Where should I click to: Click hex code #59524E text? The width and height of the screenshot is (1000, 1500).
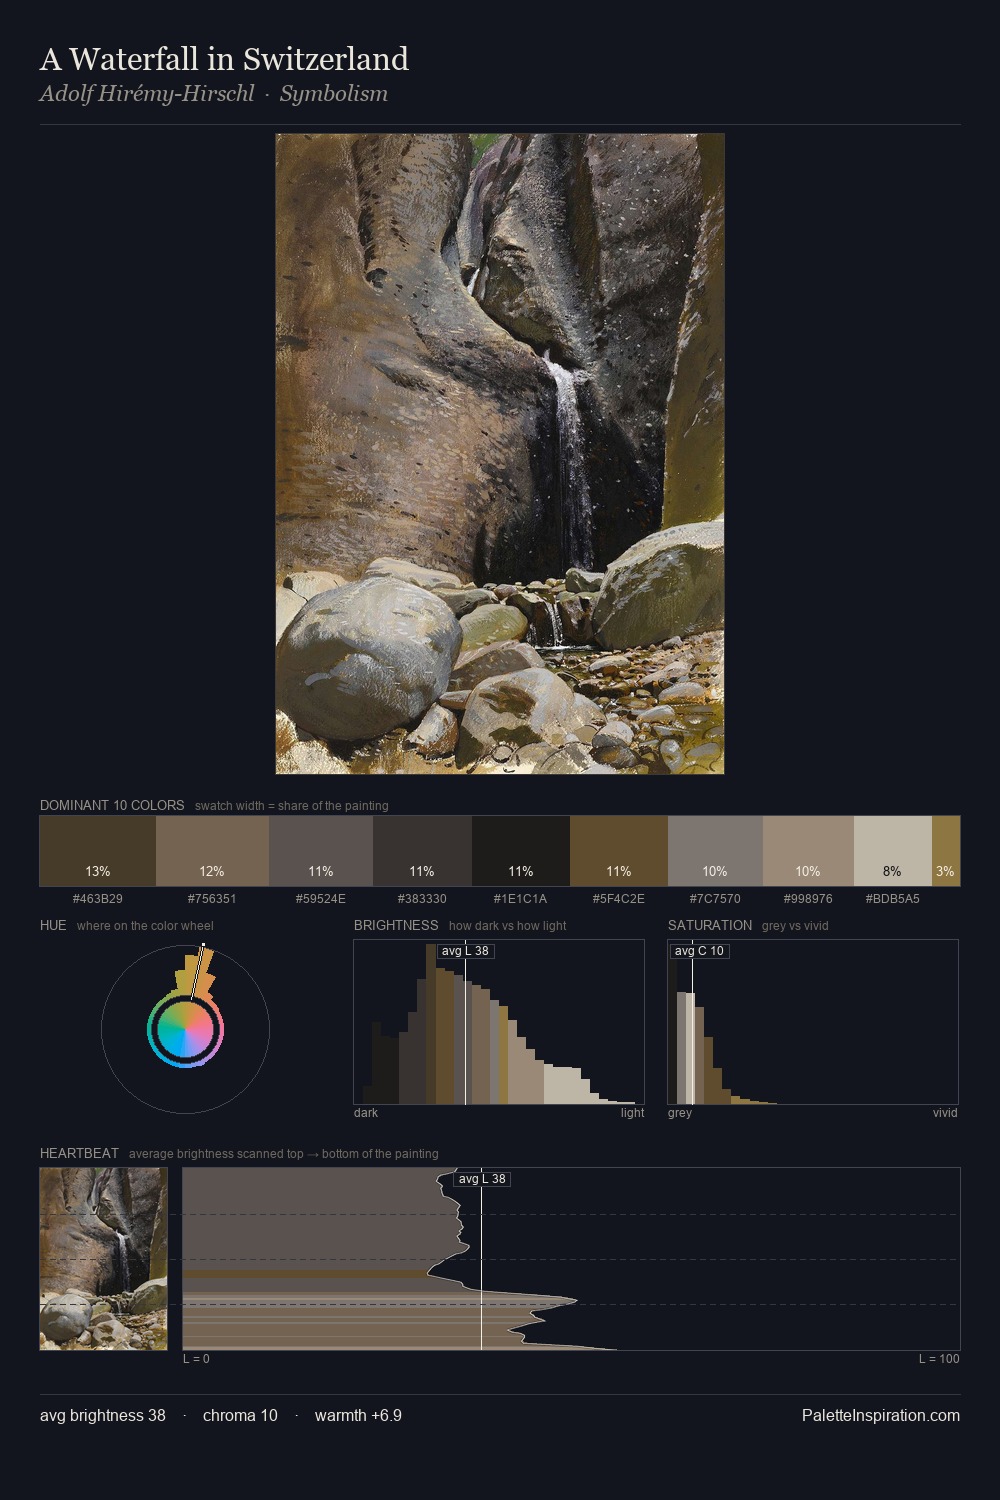point(321,898)
